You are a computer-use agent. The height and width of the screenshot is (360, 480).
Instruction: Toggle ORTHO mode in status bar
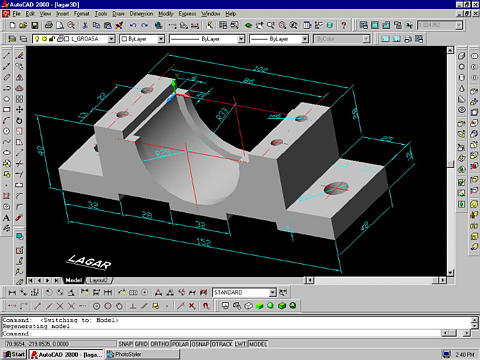(160, 344)
